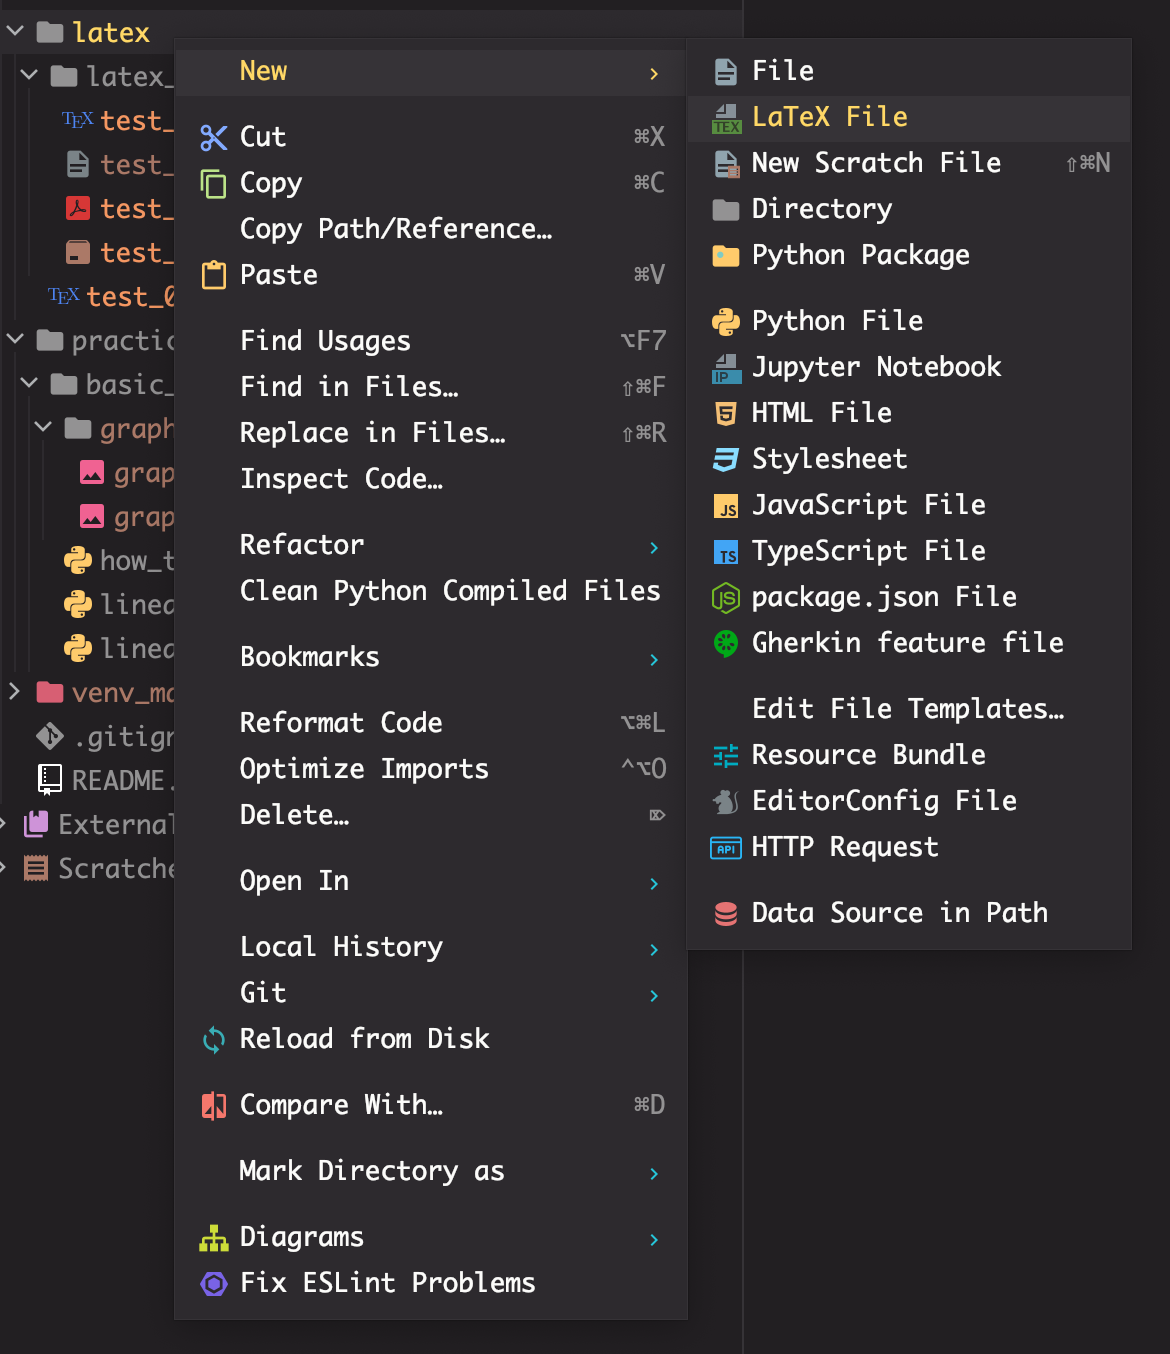Screen dimensions: 1170x1354
Task: Collapse the graph folder chevron
Action: (43, 428)
